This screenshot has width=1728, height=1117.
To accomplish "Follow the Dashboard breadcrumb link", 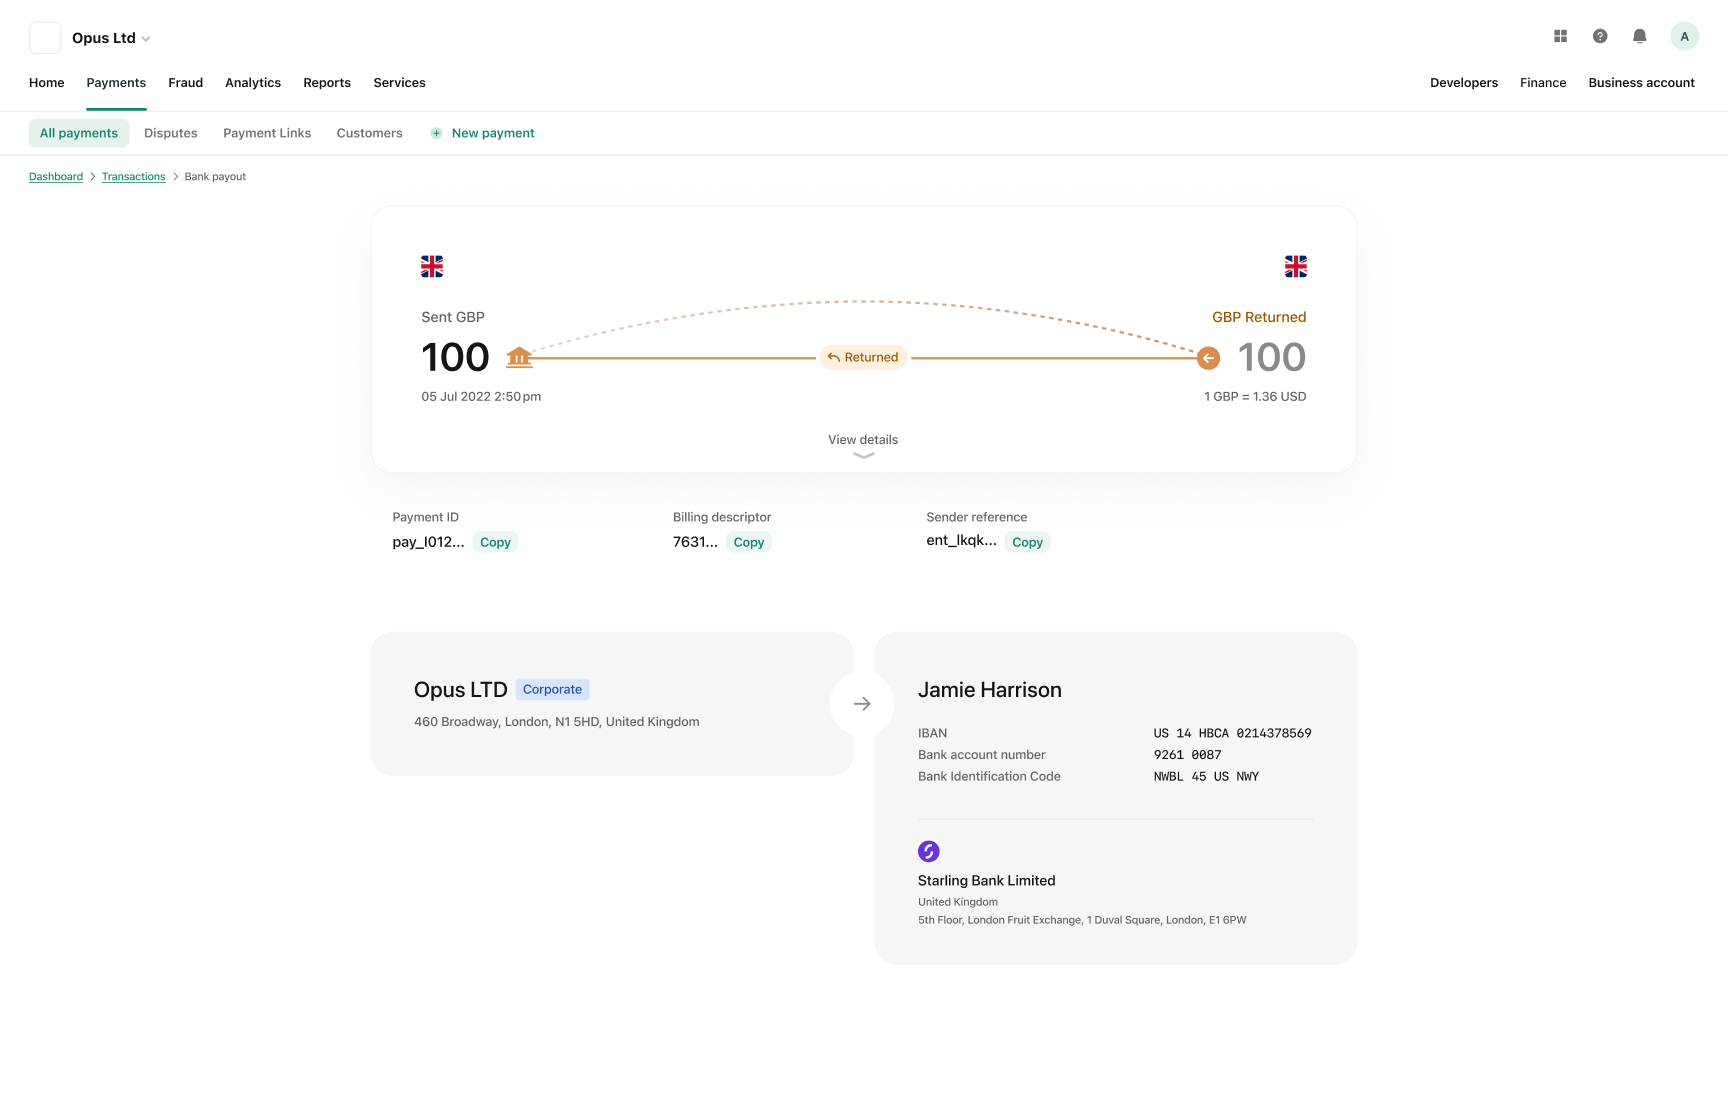I will (x=56, y=177).
